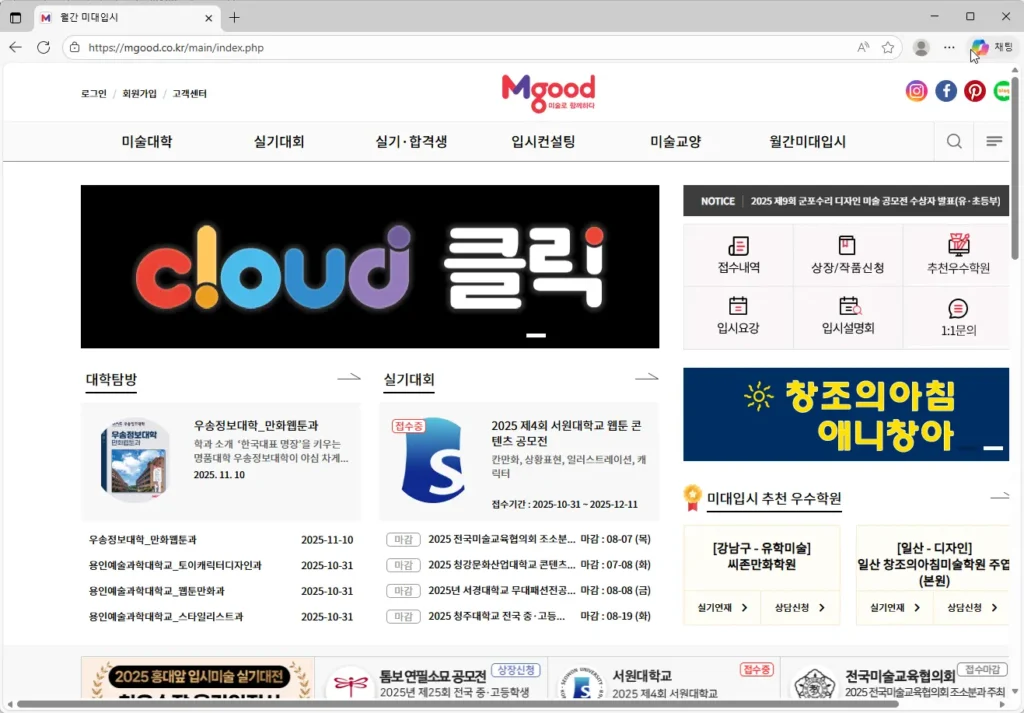Open the Instagram icon

[916, 90]
